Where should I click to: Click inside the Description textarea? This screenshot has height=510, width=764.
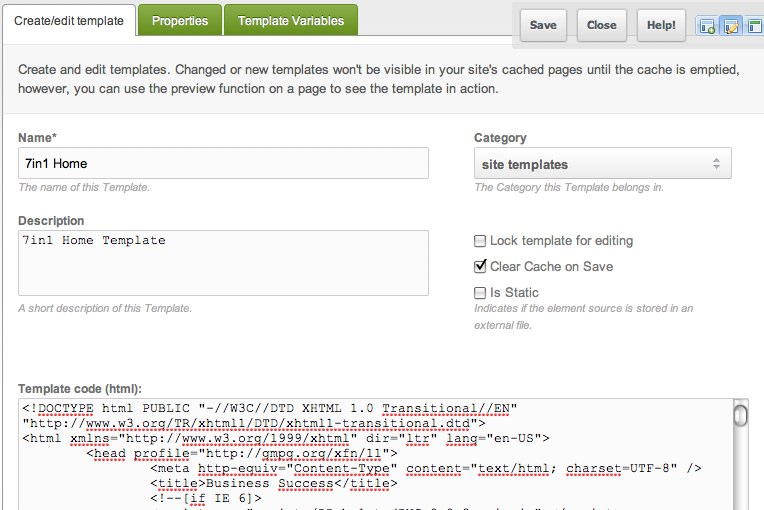(x=223, y=263)
